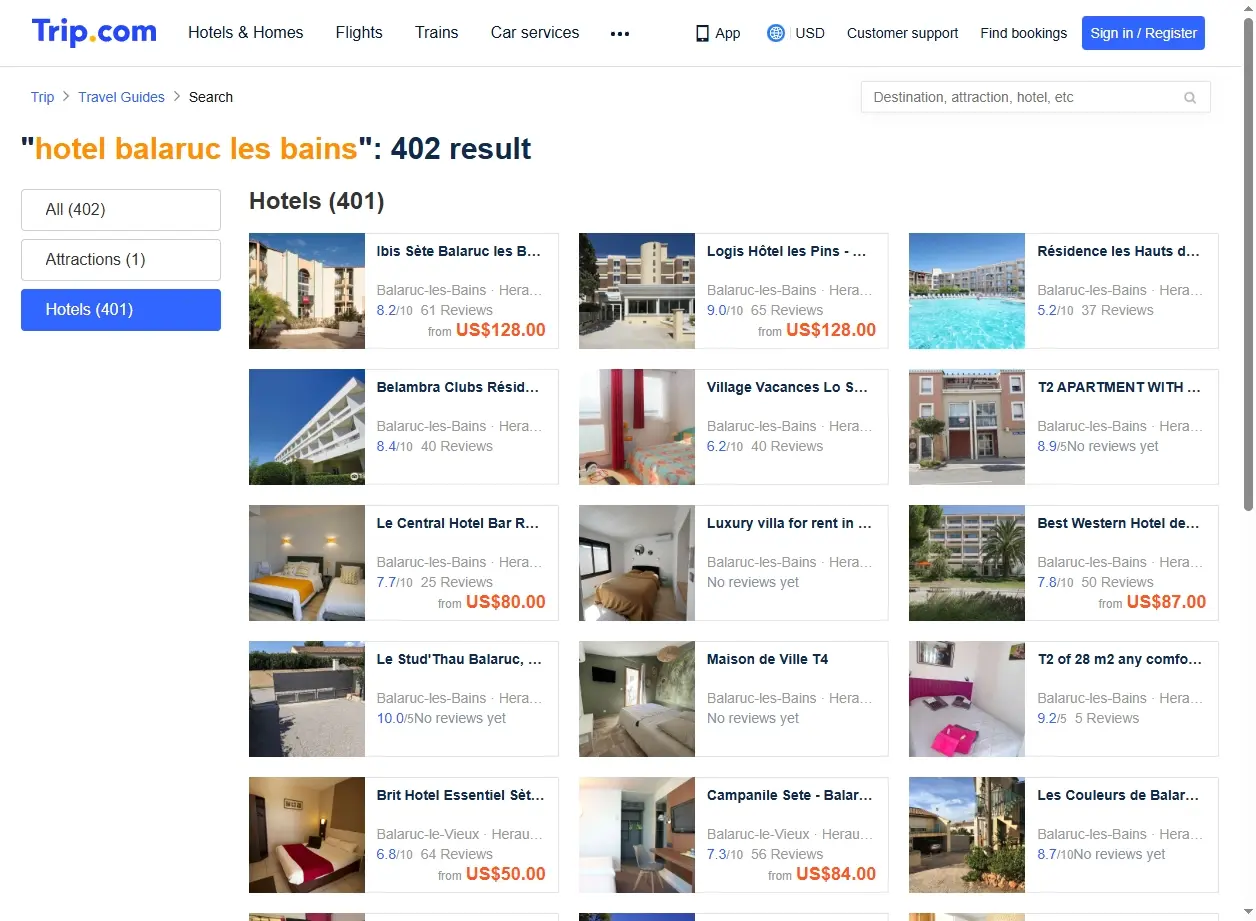This screenshot has width=1256, height=921.
Task: Open Customer support link
Action: click(902, 33)
